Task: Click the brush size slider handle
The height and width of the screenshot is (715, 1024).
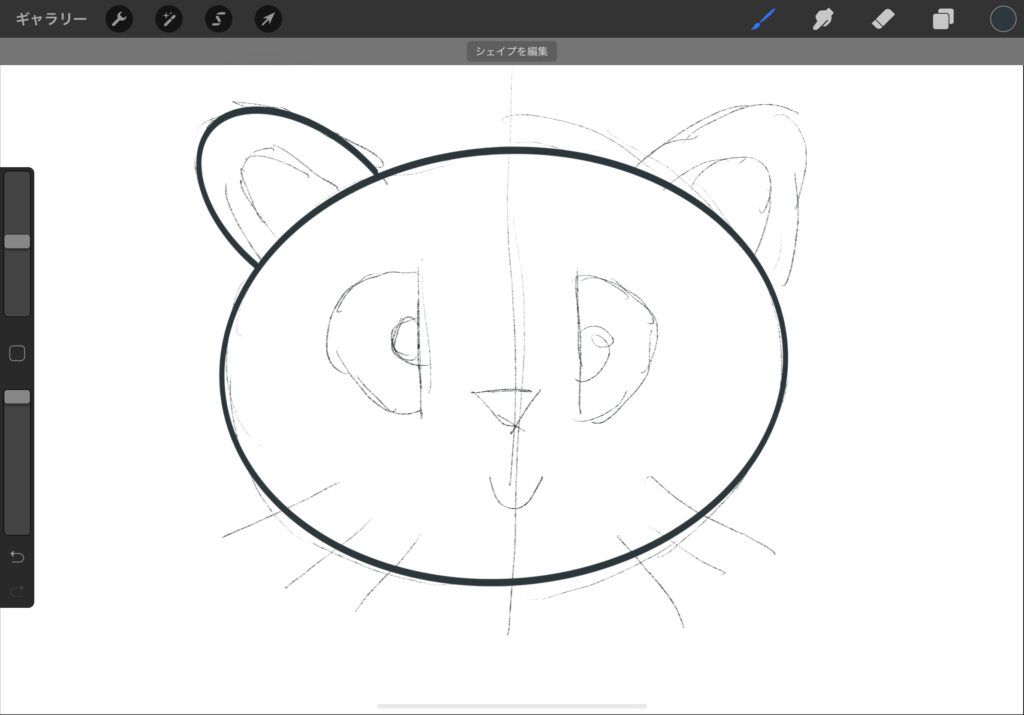Action: [x=17, y=242]
